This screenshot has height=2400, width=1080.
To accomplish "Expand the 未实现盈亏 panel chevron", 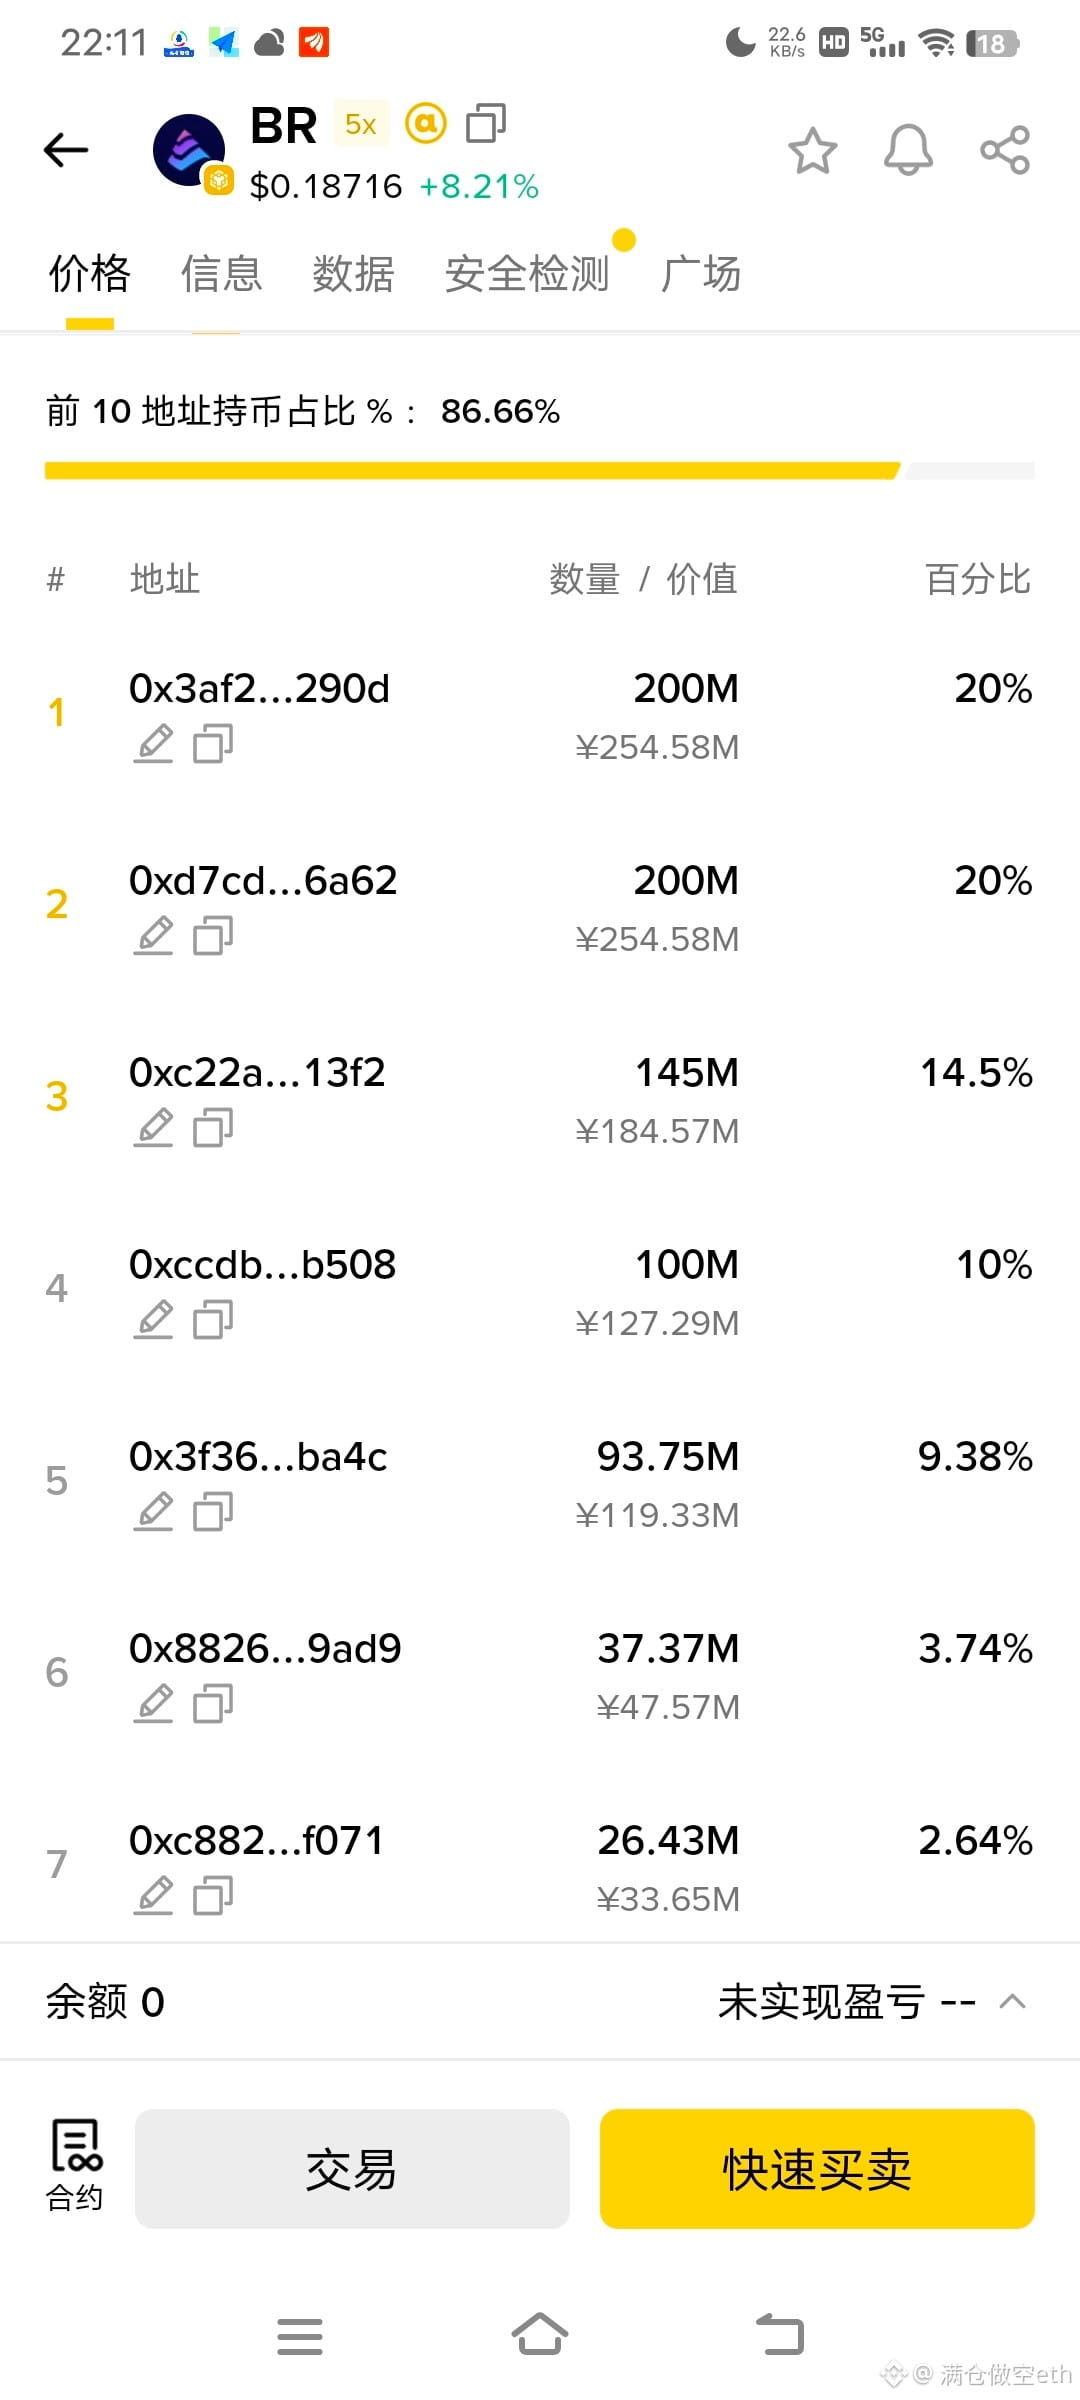I will click(x=1012, y=2001).
